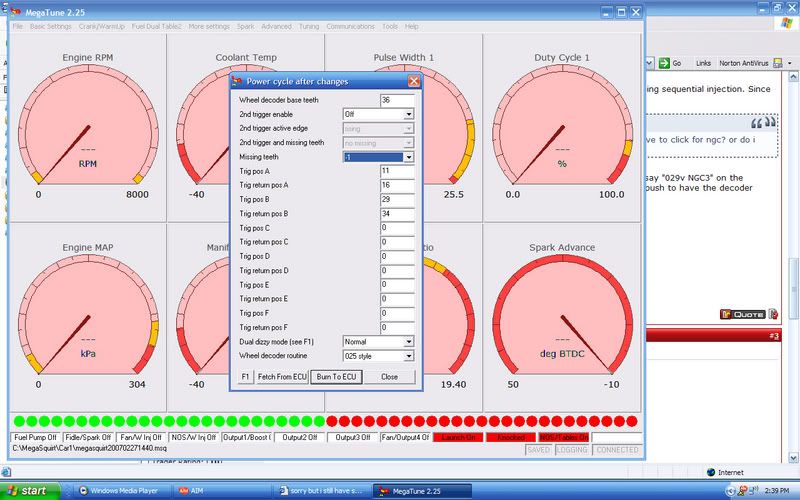The image size is (800, 500).
Task: Click the Output3 Off indicator
Action: 352,437
